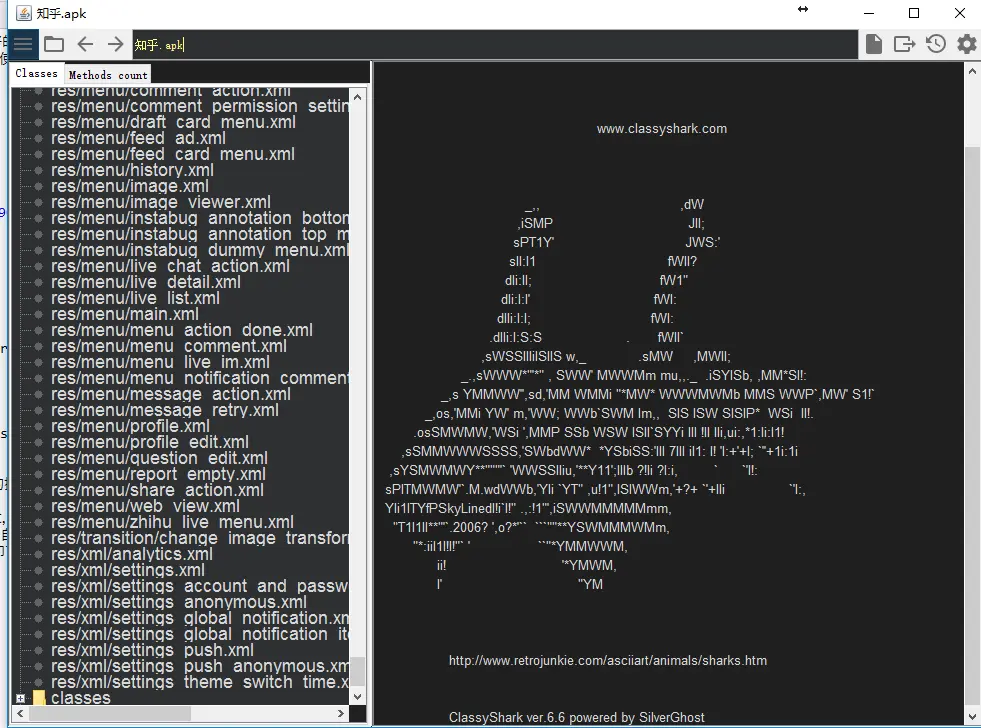Click the export icon with arrow
The height and width of the screenshot is (728, 981).
pos(904,44)
